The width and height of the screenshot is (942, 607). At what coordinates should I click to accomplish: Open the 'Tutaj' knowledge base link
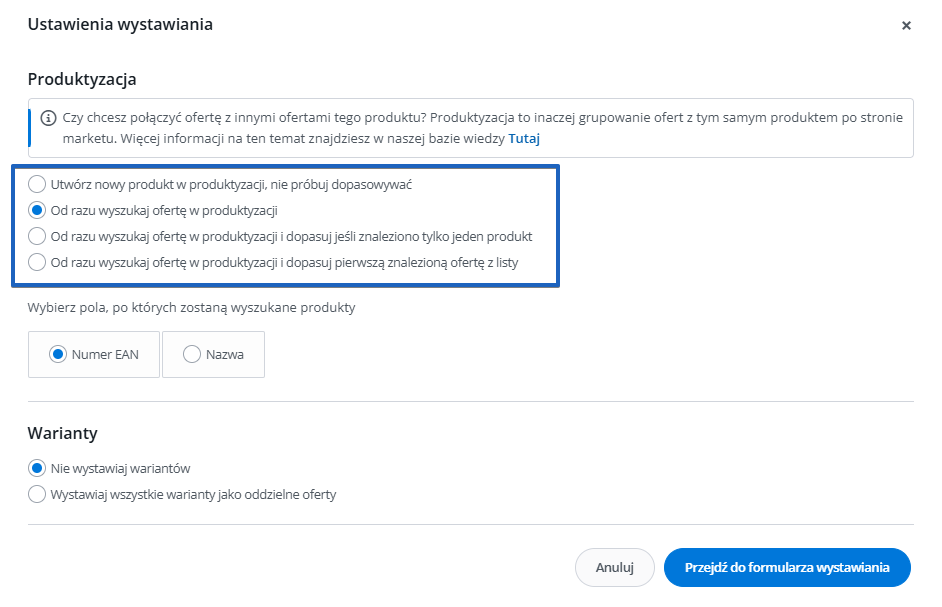point(523,139)
